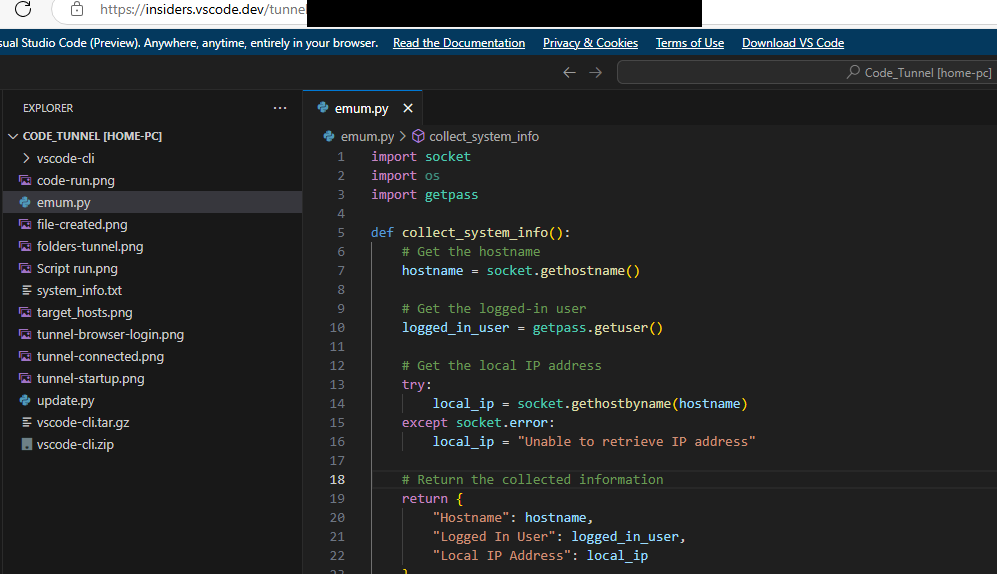The width and height of the screenshot is (997, 574).
Task: Click the breadcrumb chevron after emum.py
Action: point(403,137)
